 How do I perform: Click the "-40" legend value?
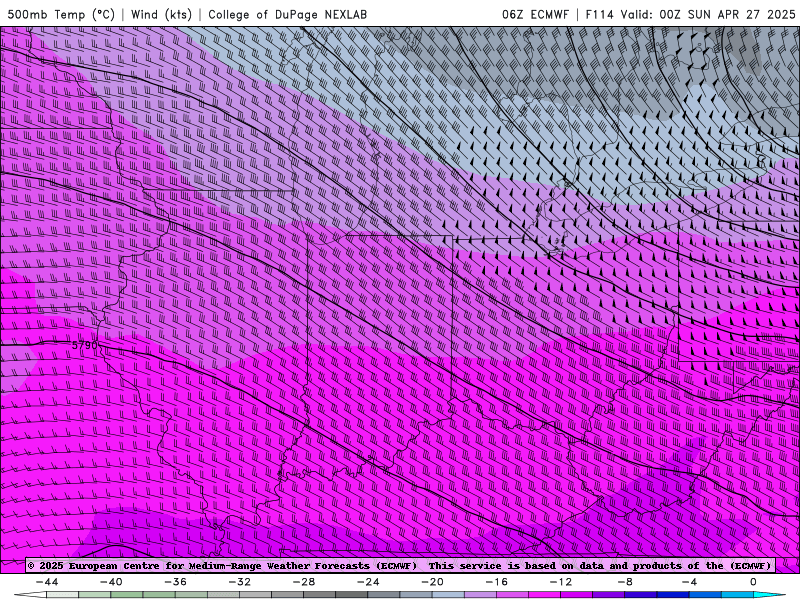[111, 582]
